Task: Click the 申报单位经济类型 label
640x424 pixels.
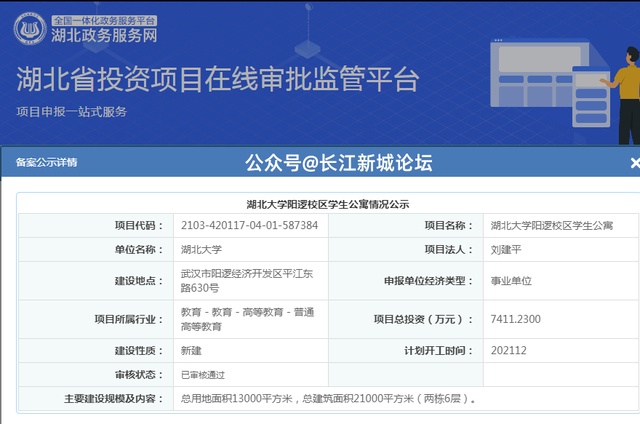Action: 429,281
